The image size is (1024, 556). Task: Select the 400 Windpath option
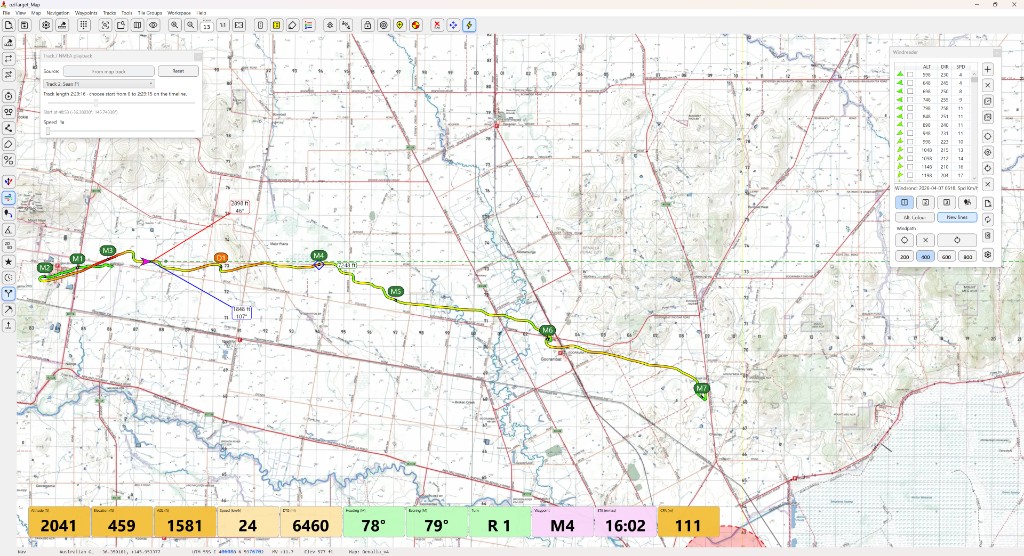pos(925,257)
